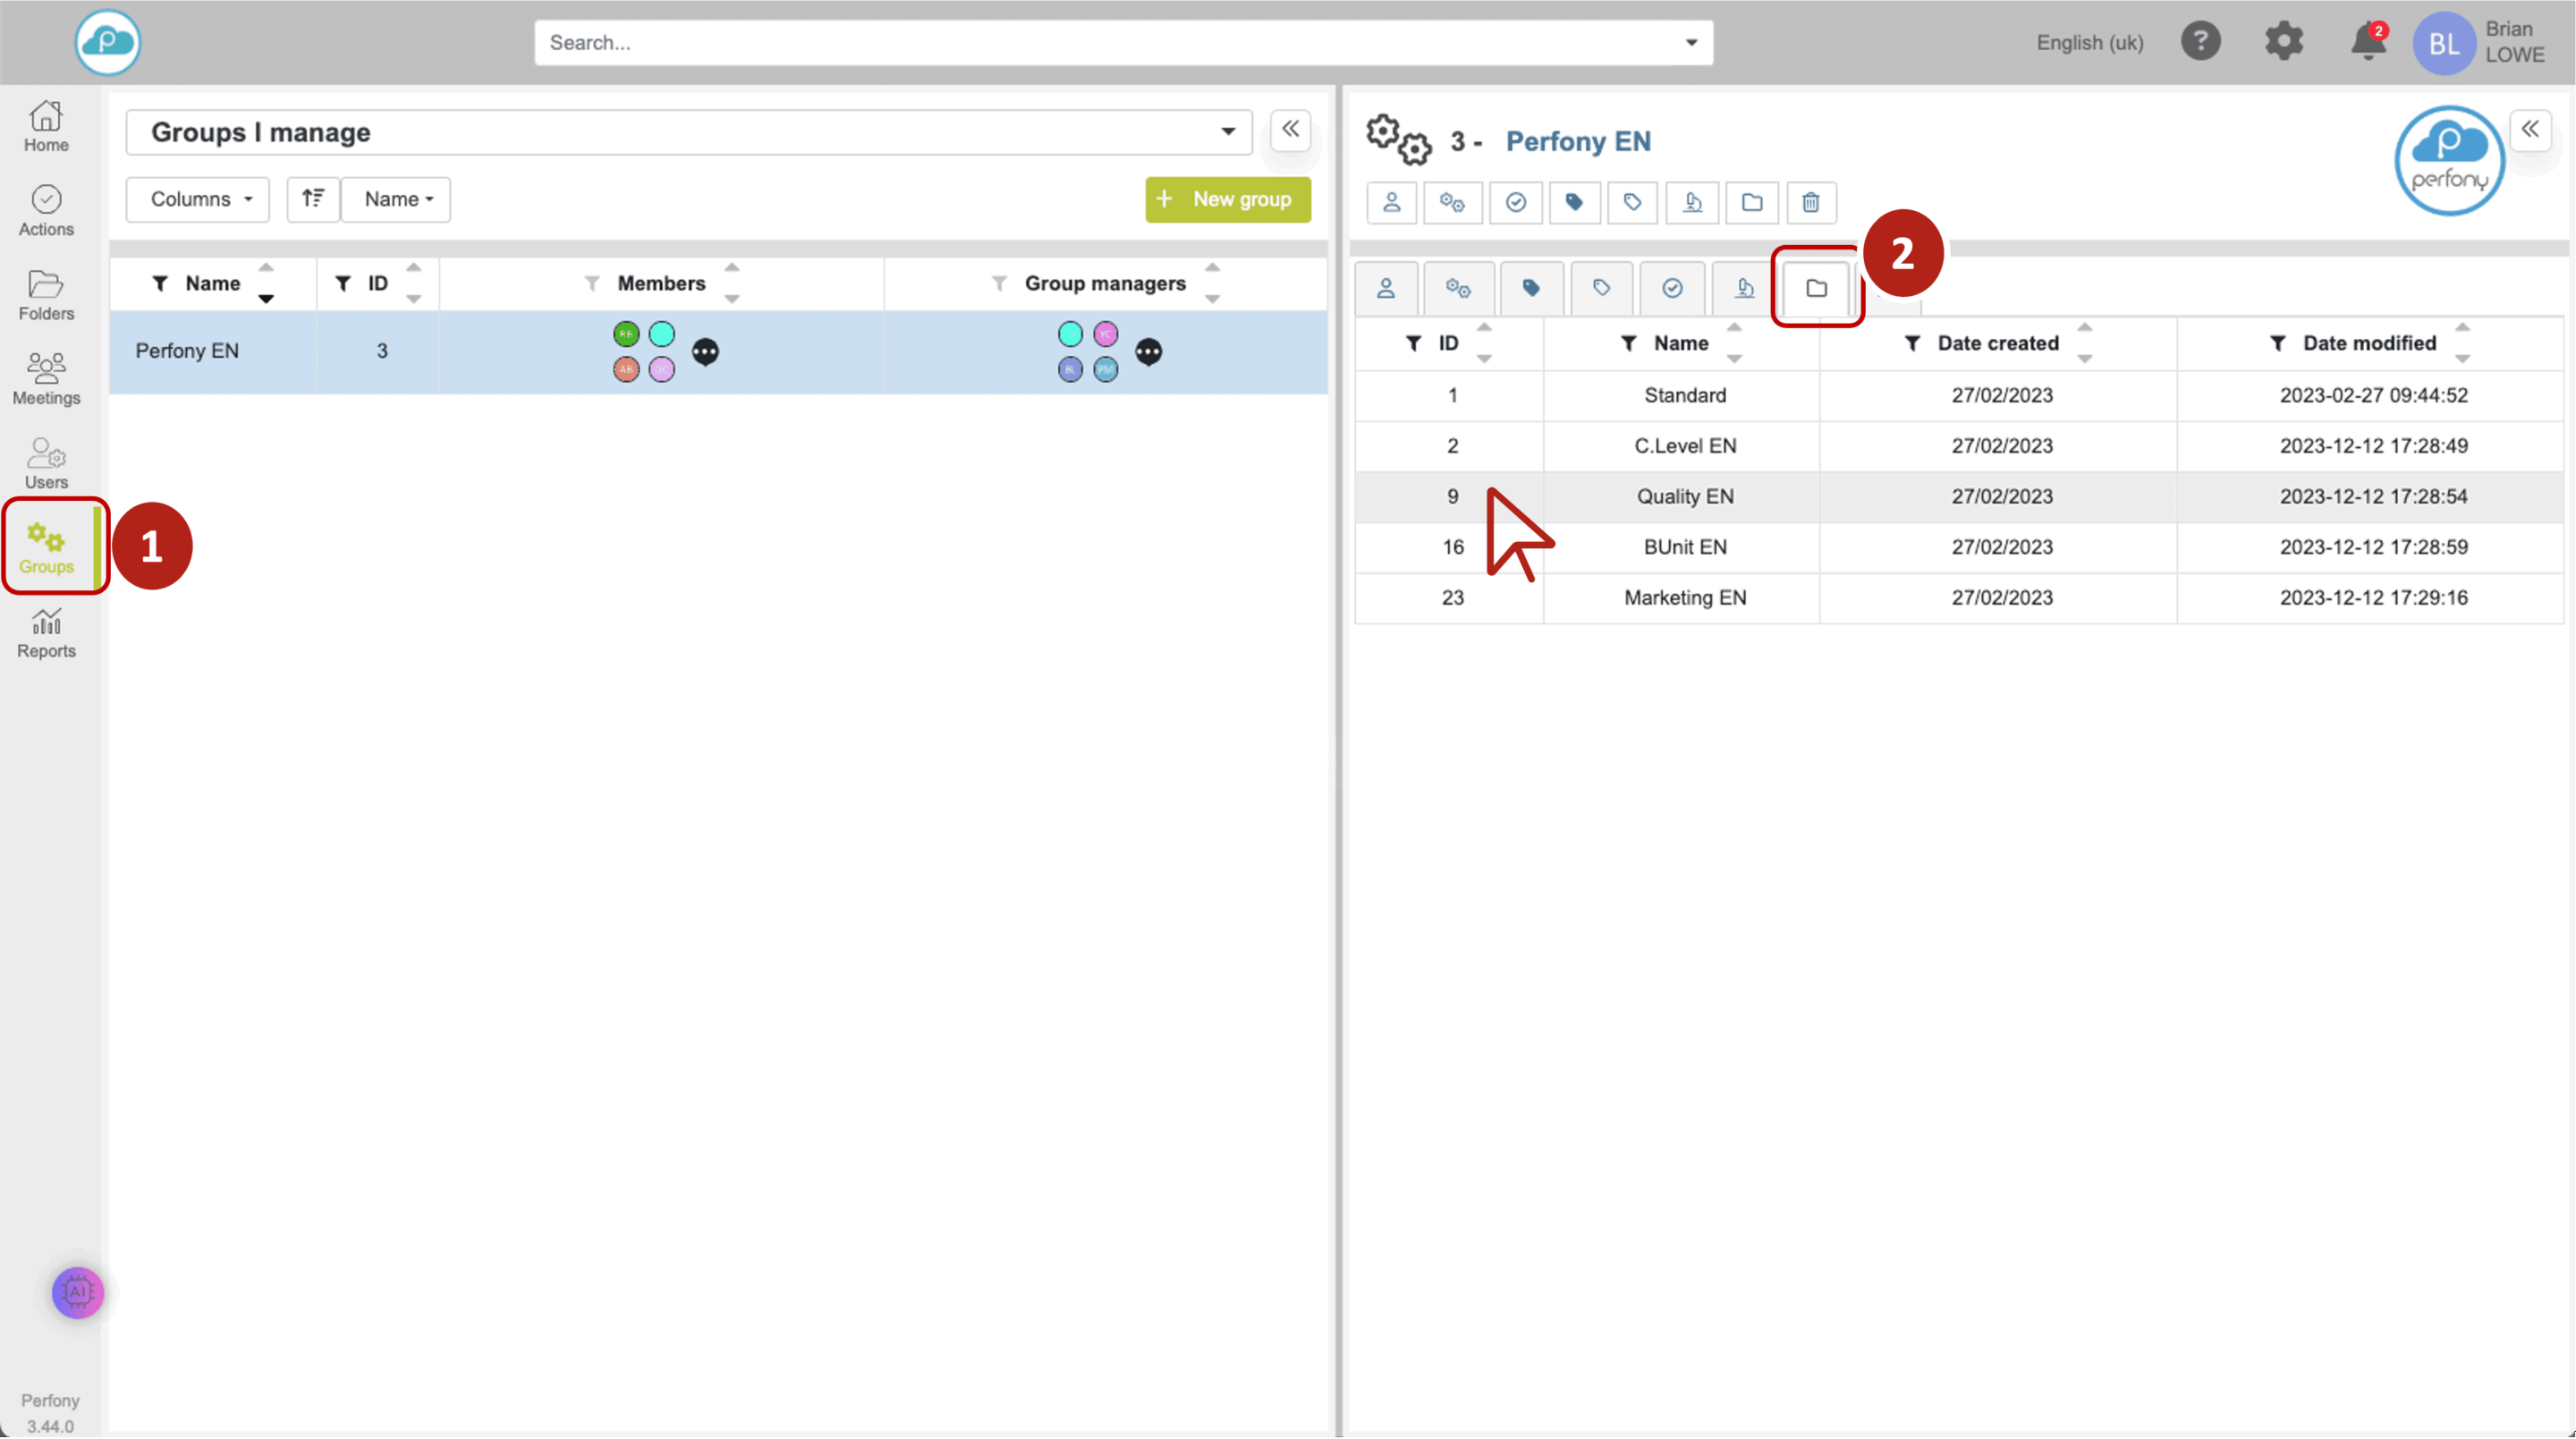
Task: Switch to the folders tab in the detail panel
Action: [1817, 288]
